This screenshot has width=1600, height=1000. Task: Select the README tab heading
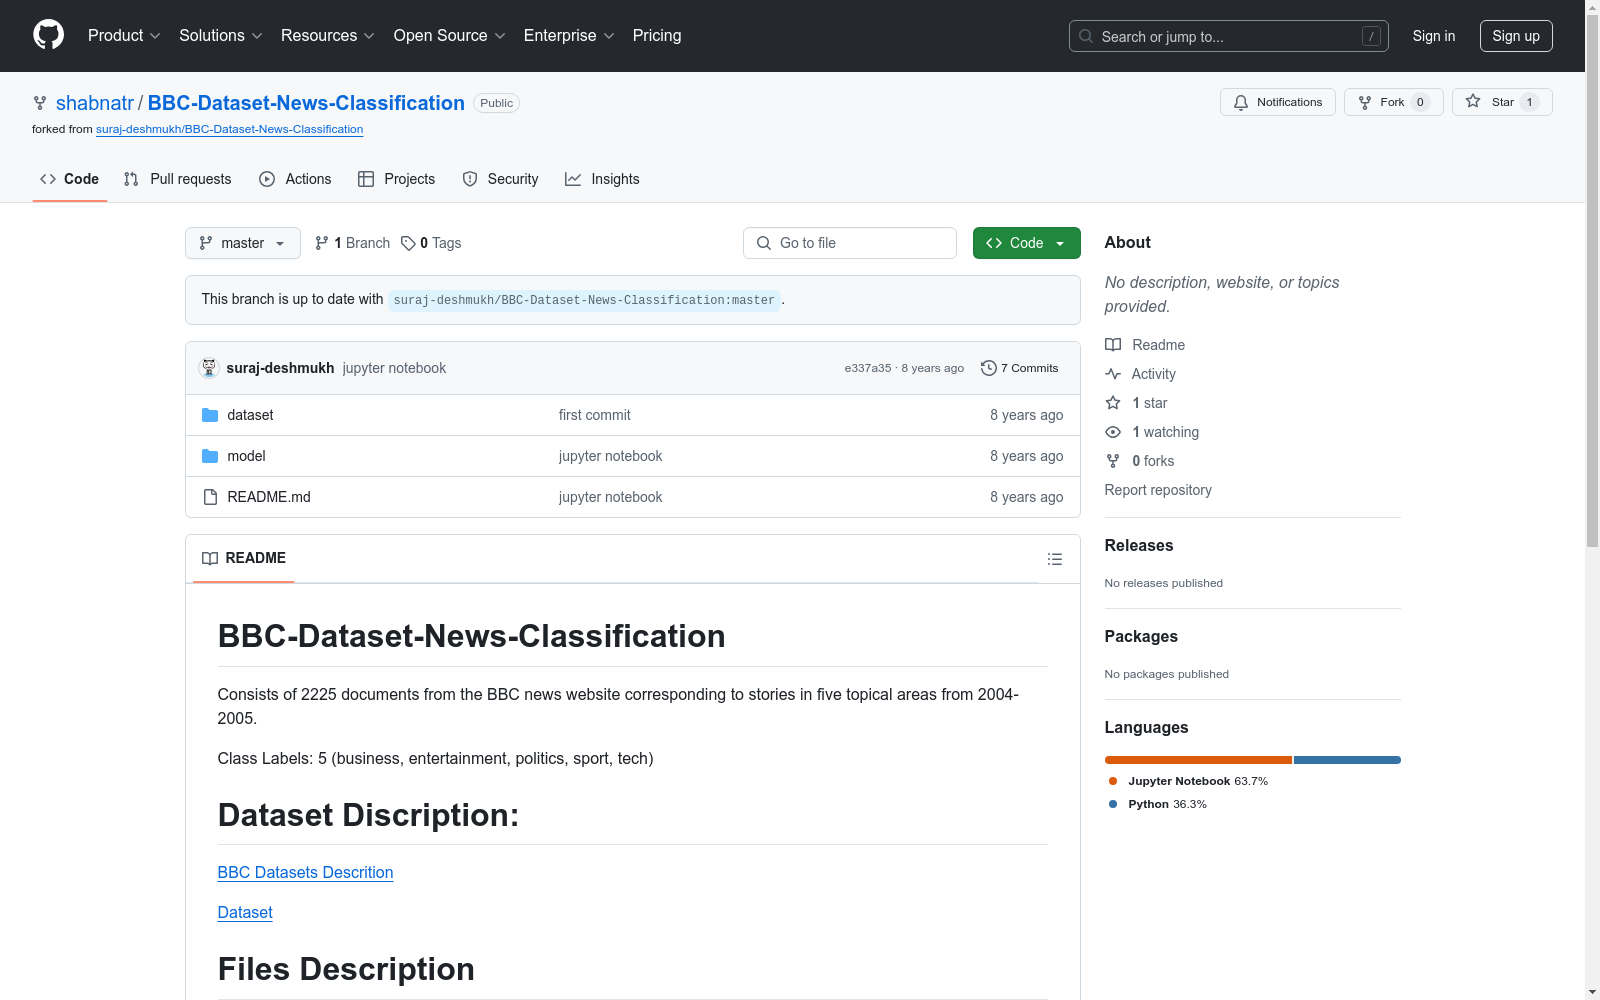coord(244,558)
